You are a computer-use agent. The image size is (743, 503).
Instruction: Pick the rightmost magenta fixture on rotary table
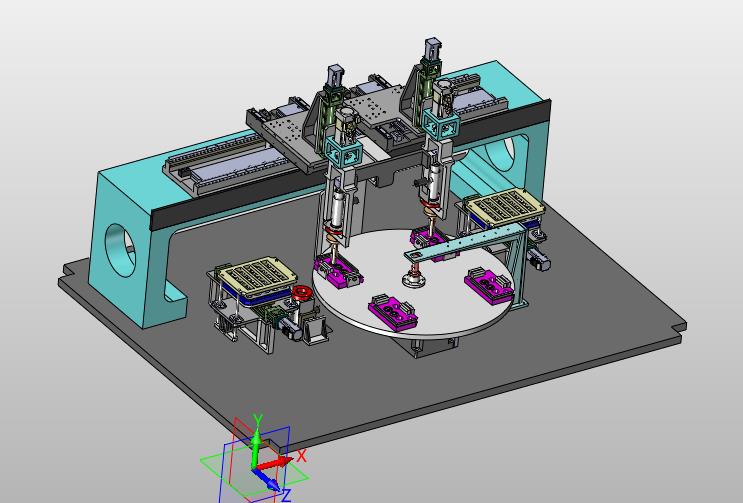489,286
